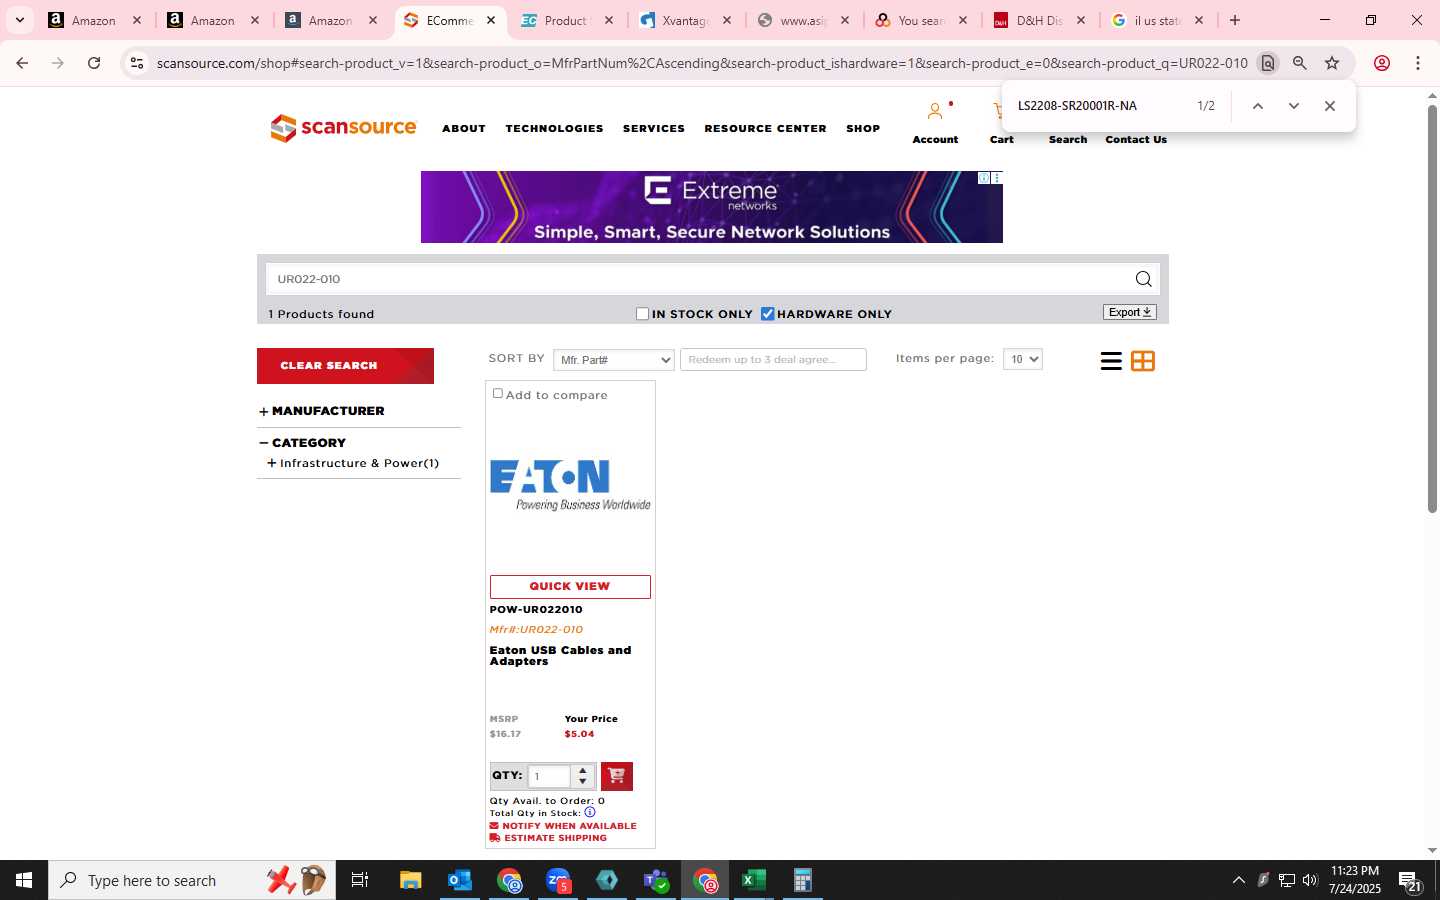Close the find-in-page bar
The height and width of the screenshot is (900, 1440).
click(x=1330, y=106)
